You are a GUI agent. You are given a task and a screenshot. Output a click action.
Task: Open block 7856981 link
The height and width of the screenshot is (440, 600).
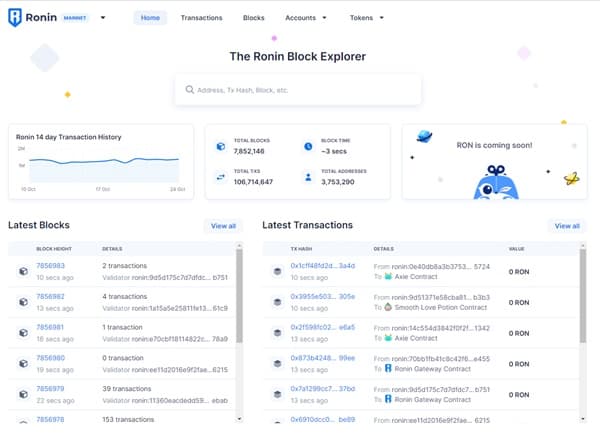pos(50,327)
